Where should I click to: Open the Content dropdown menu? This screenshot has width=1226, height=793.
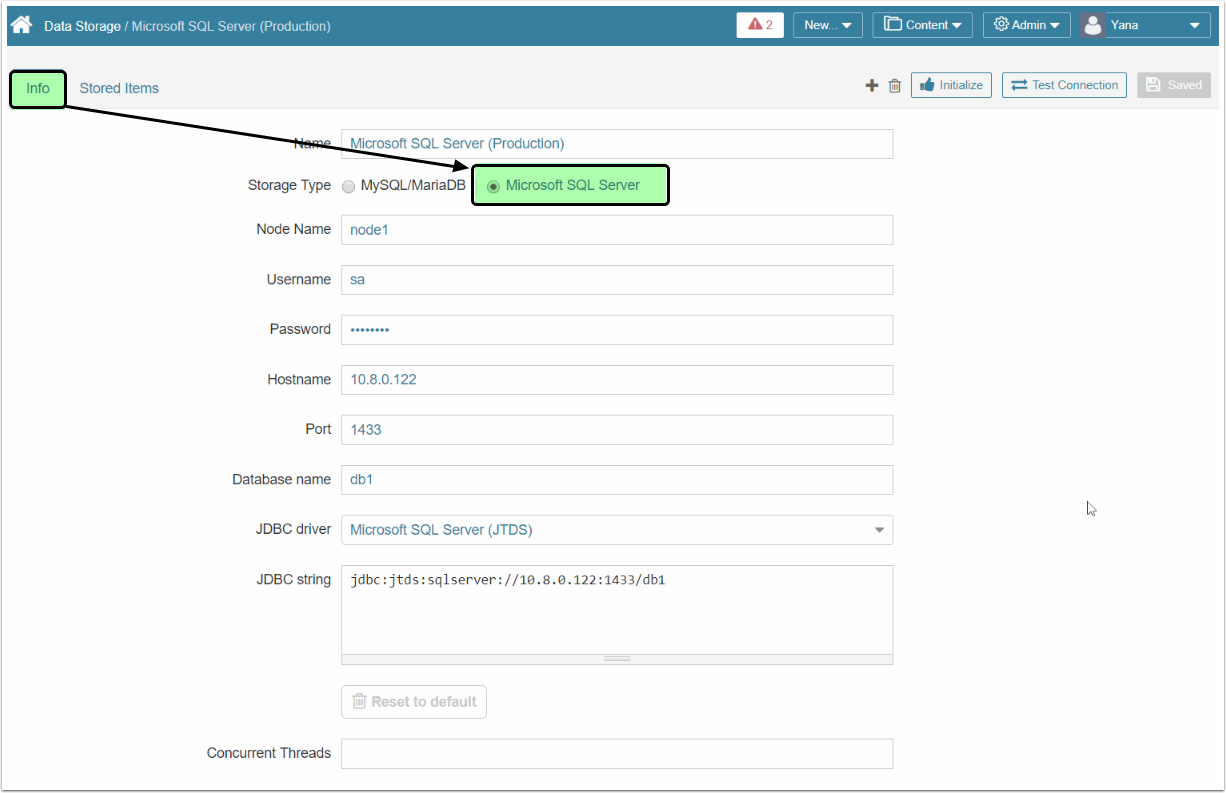tap(922, 25)
